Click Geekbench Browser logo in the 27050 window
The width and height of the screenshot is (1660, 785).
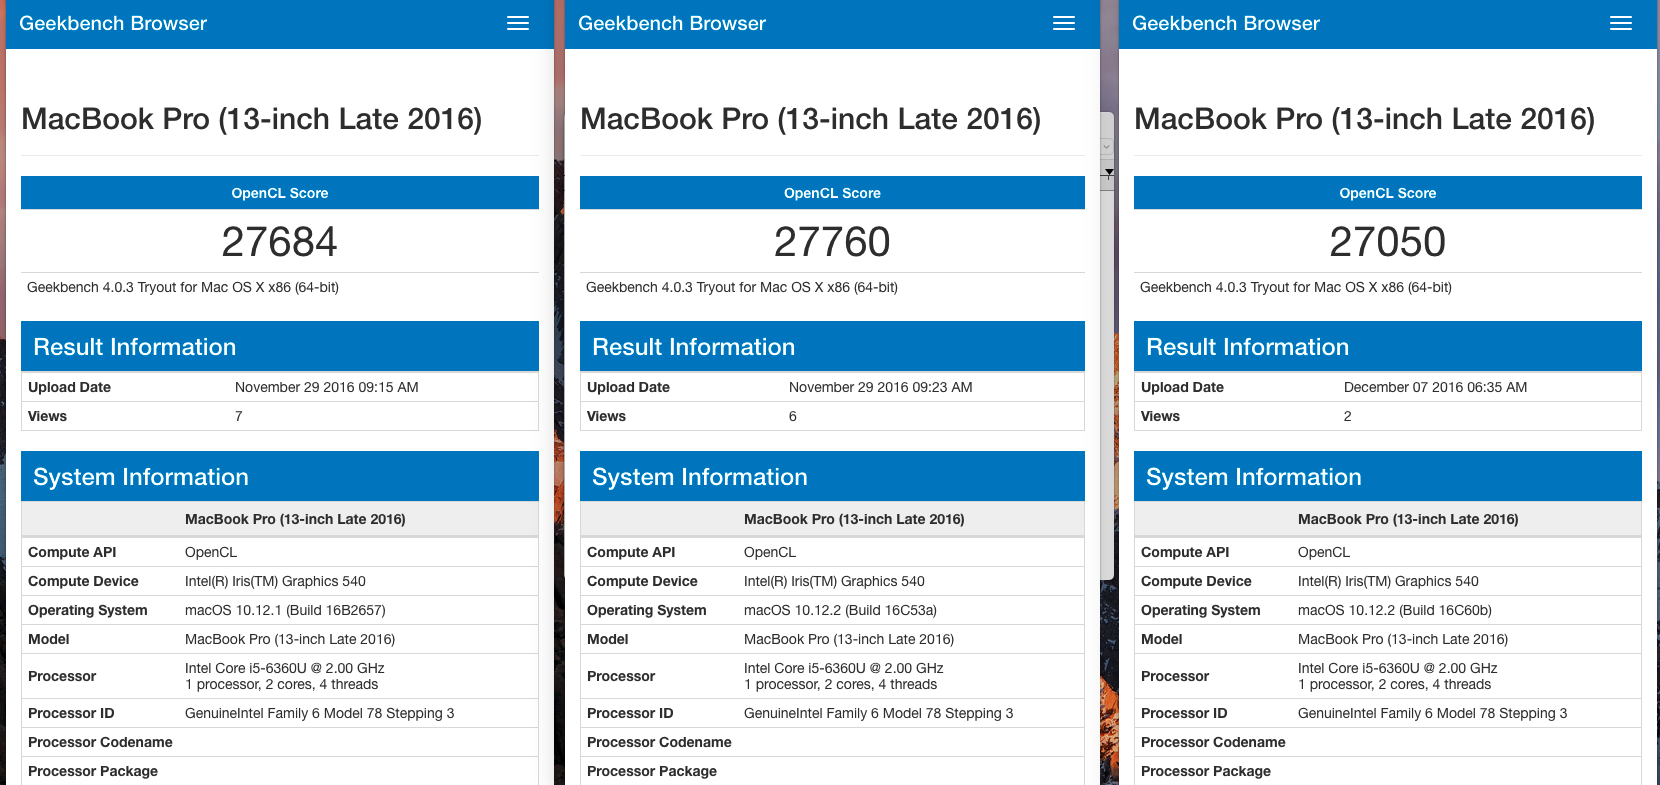[x=1226, y=23]
